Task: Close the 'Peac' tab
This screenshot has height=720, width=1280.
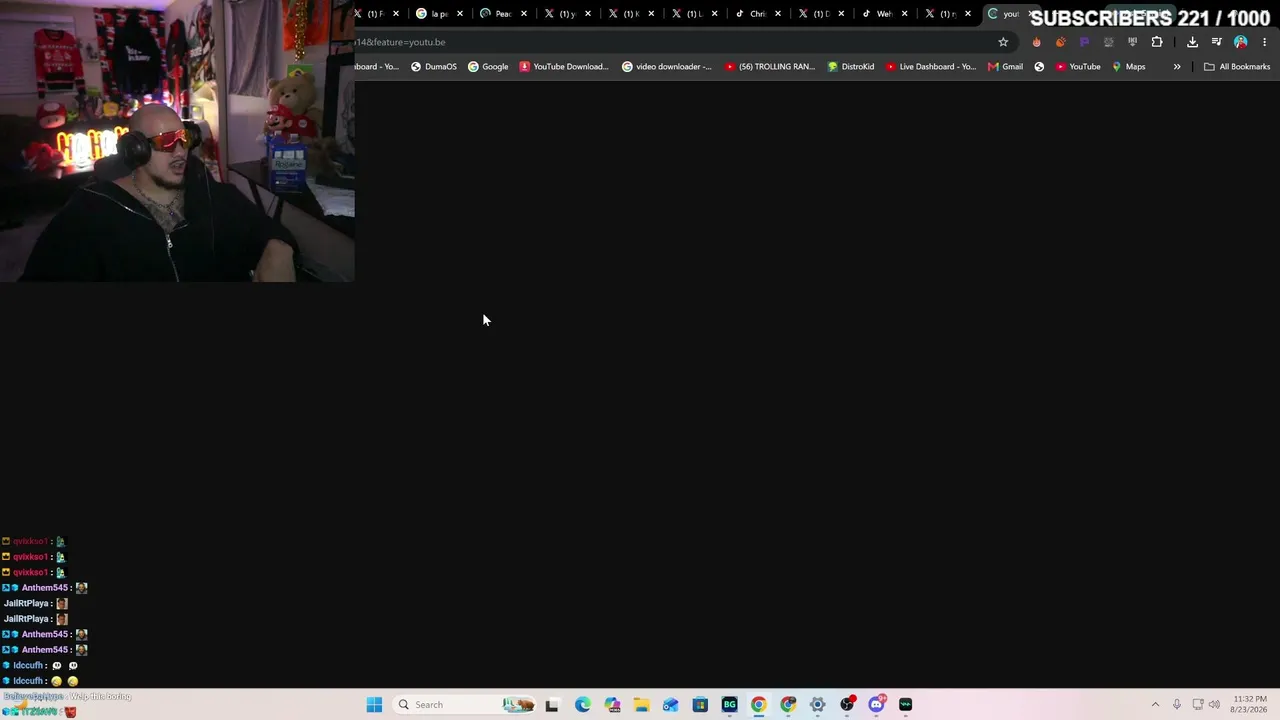Action: [x=524, y=14]
